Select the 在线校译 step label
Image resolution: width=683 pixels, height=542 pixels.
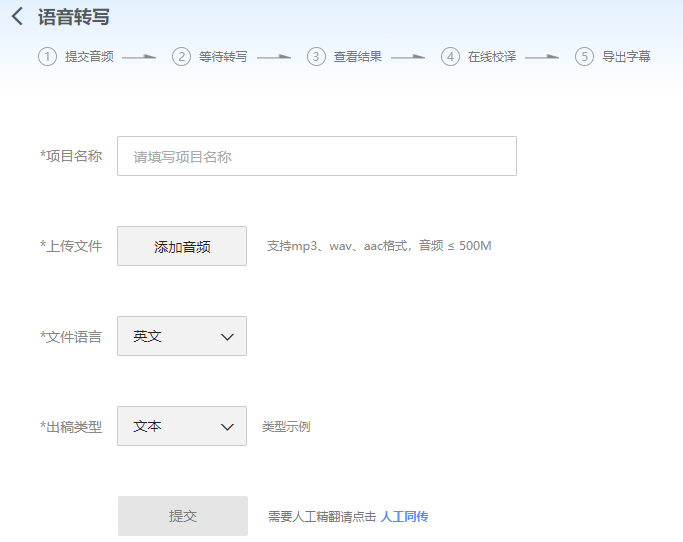[492, 57]
